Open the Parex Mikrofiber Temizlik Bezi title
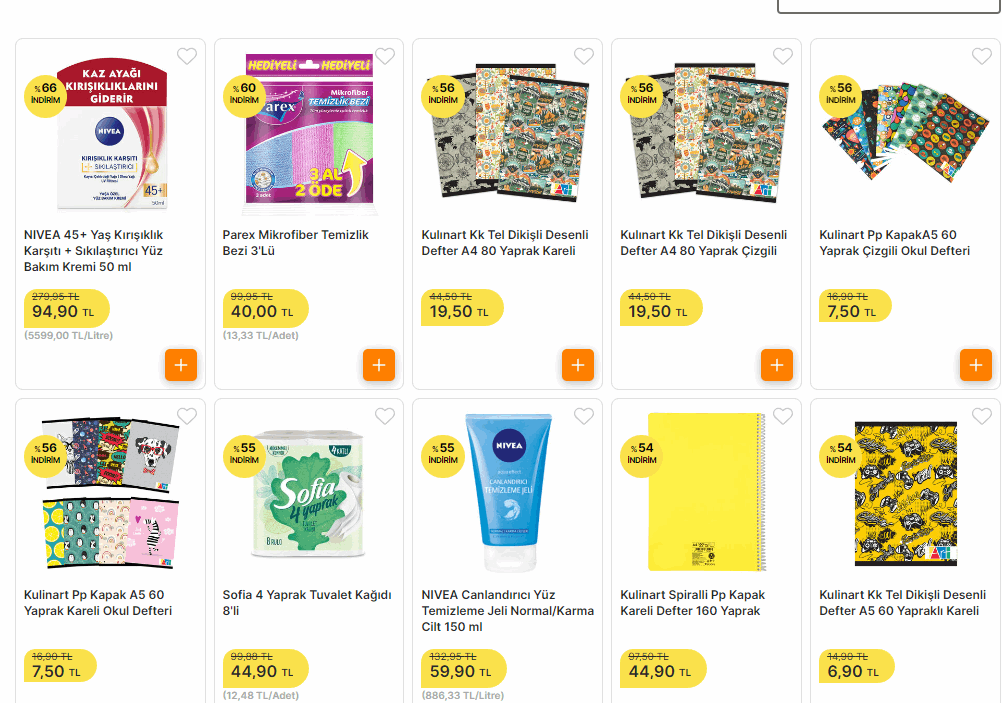Image resolution: width=1002 pixels, height=703 pixels. (x=296, y=243)
